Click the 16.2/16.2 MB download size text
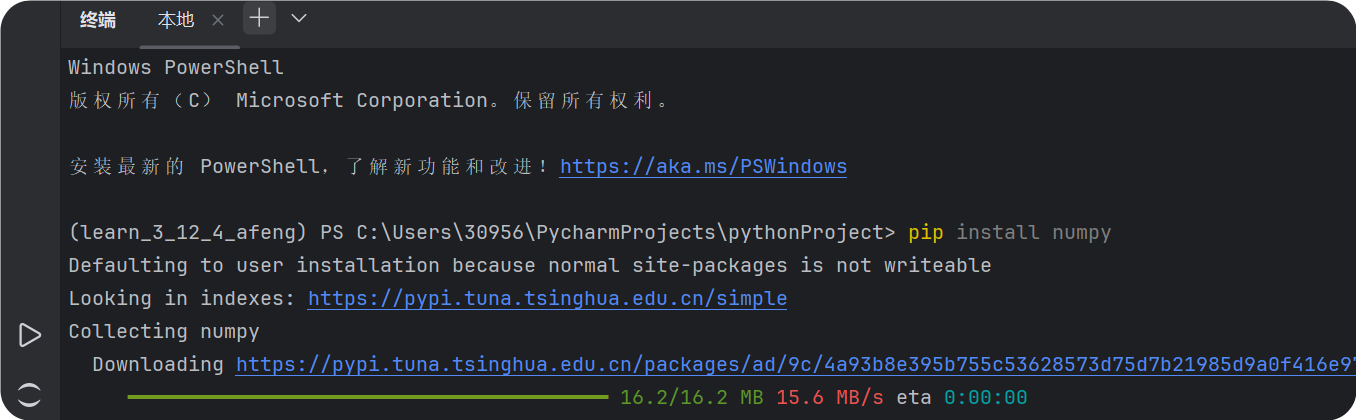 click(692, 397)
